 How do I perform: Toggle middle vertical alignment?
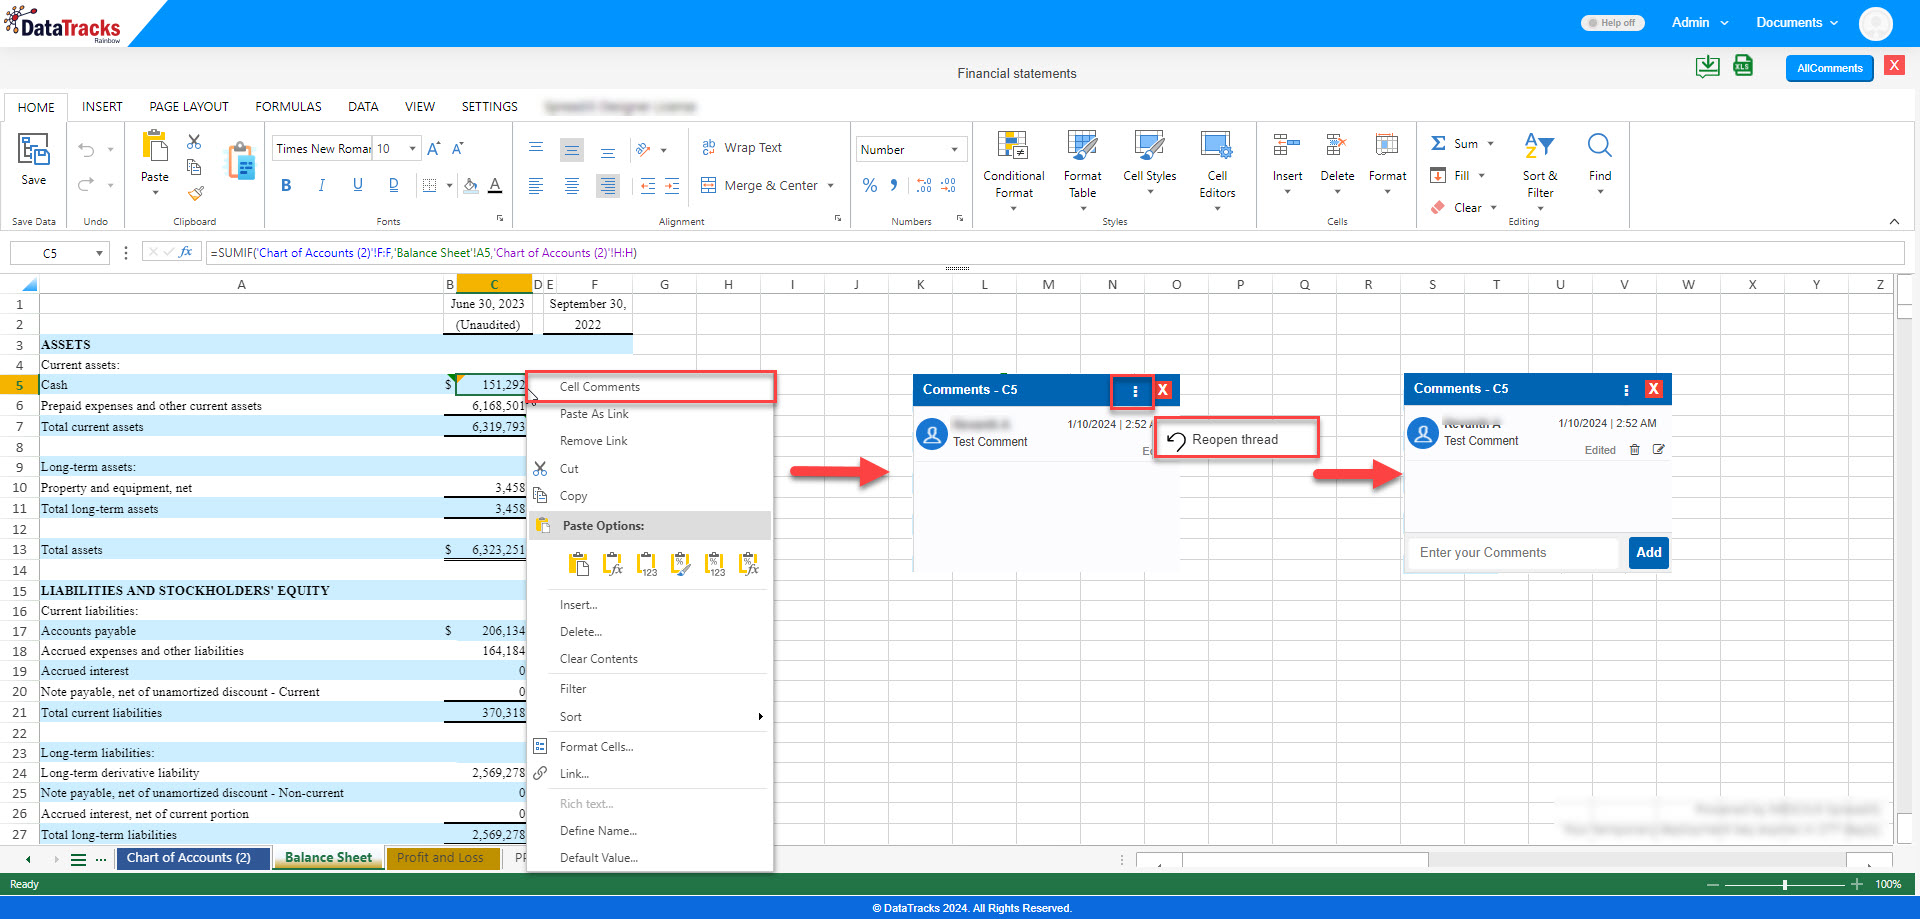[571, 150]
